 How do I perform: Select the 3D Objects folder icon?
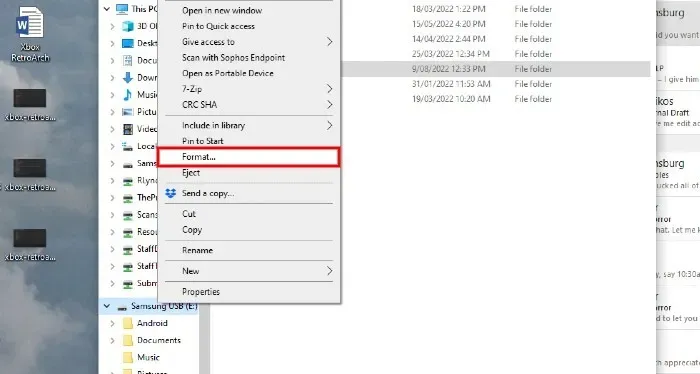click(x=128, y=26)
